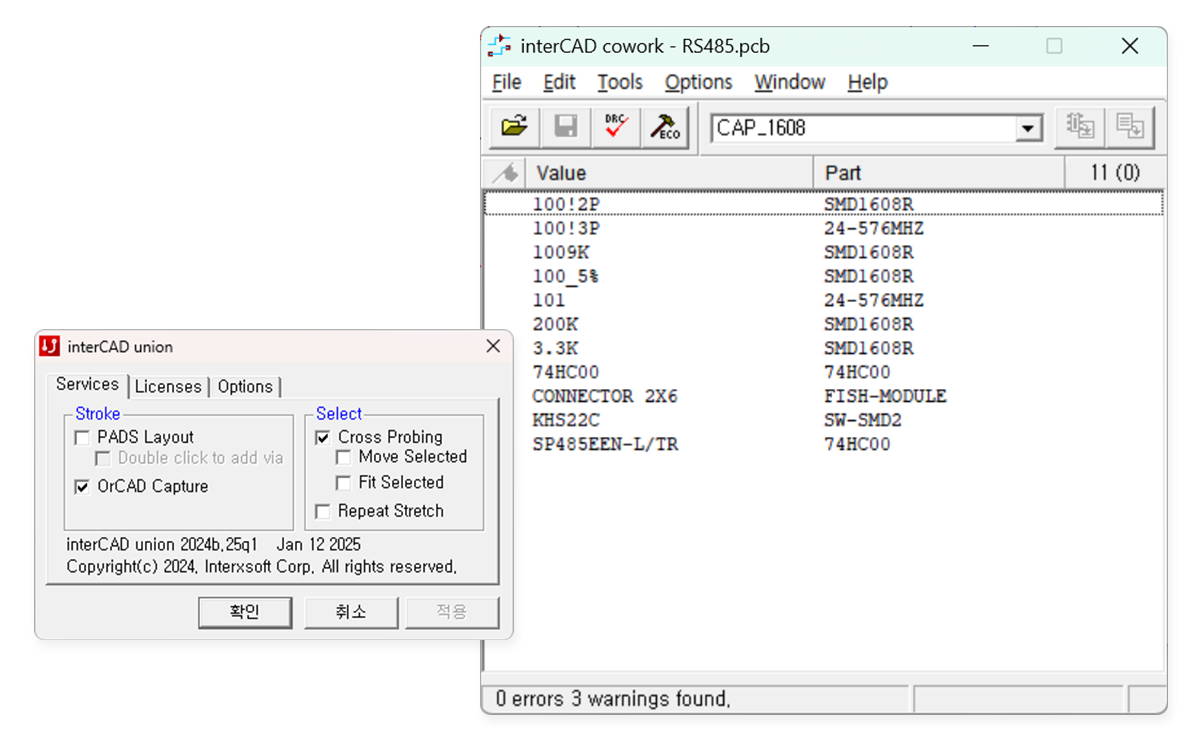Enable the Move Selected checkbox

click(x=344, y=457)
